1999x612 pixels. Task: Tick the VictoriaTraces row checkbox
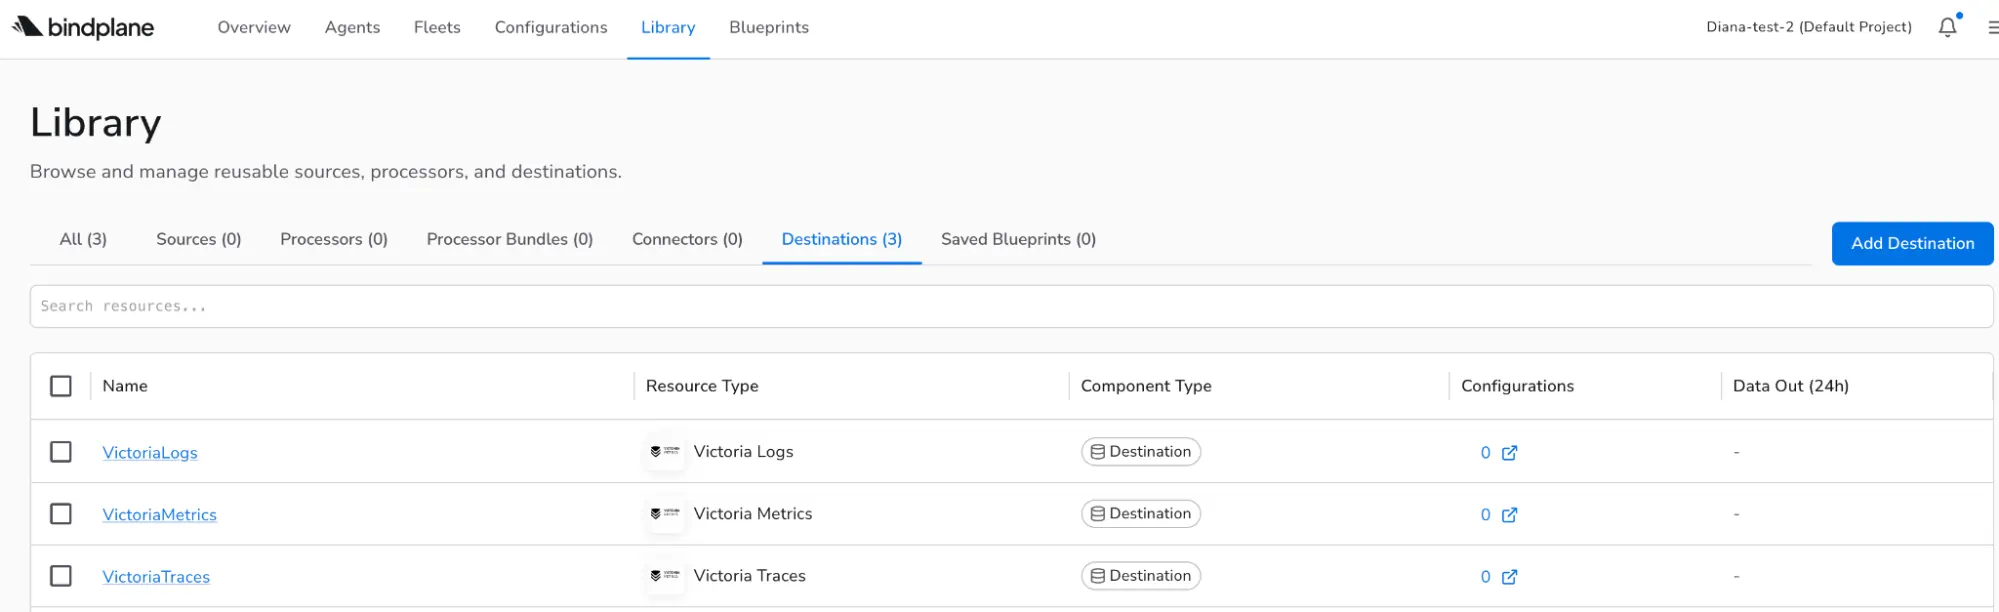click(x=61, y=576)
